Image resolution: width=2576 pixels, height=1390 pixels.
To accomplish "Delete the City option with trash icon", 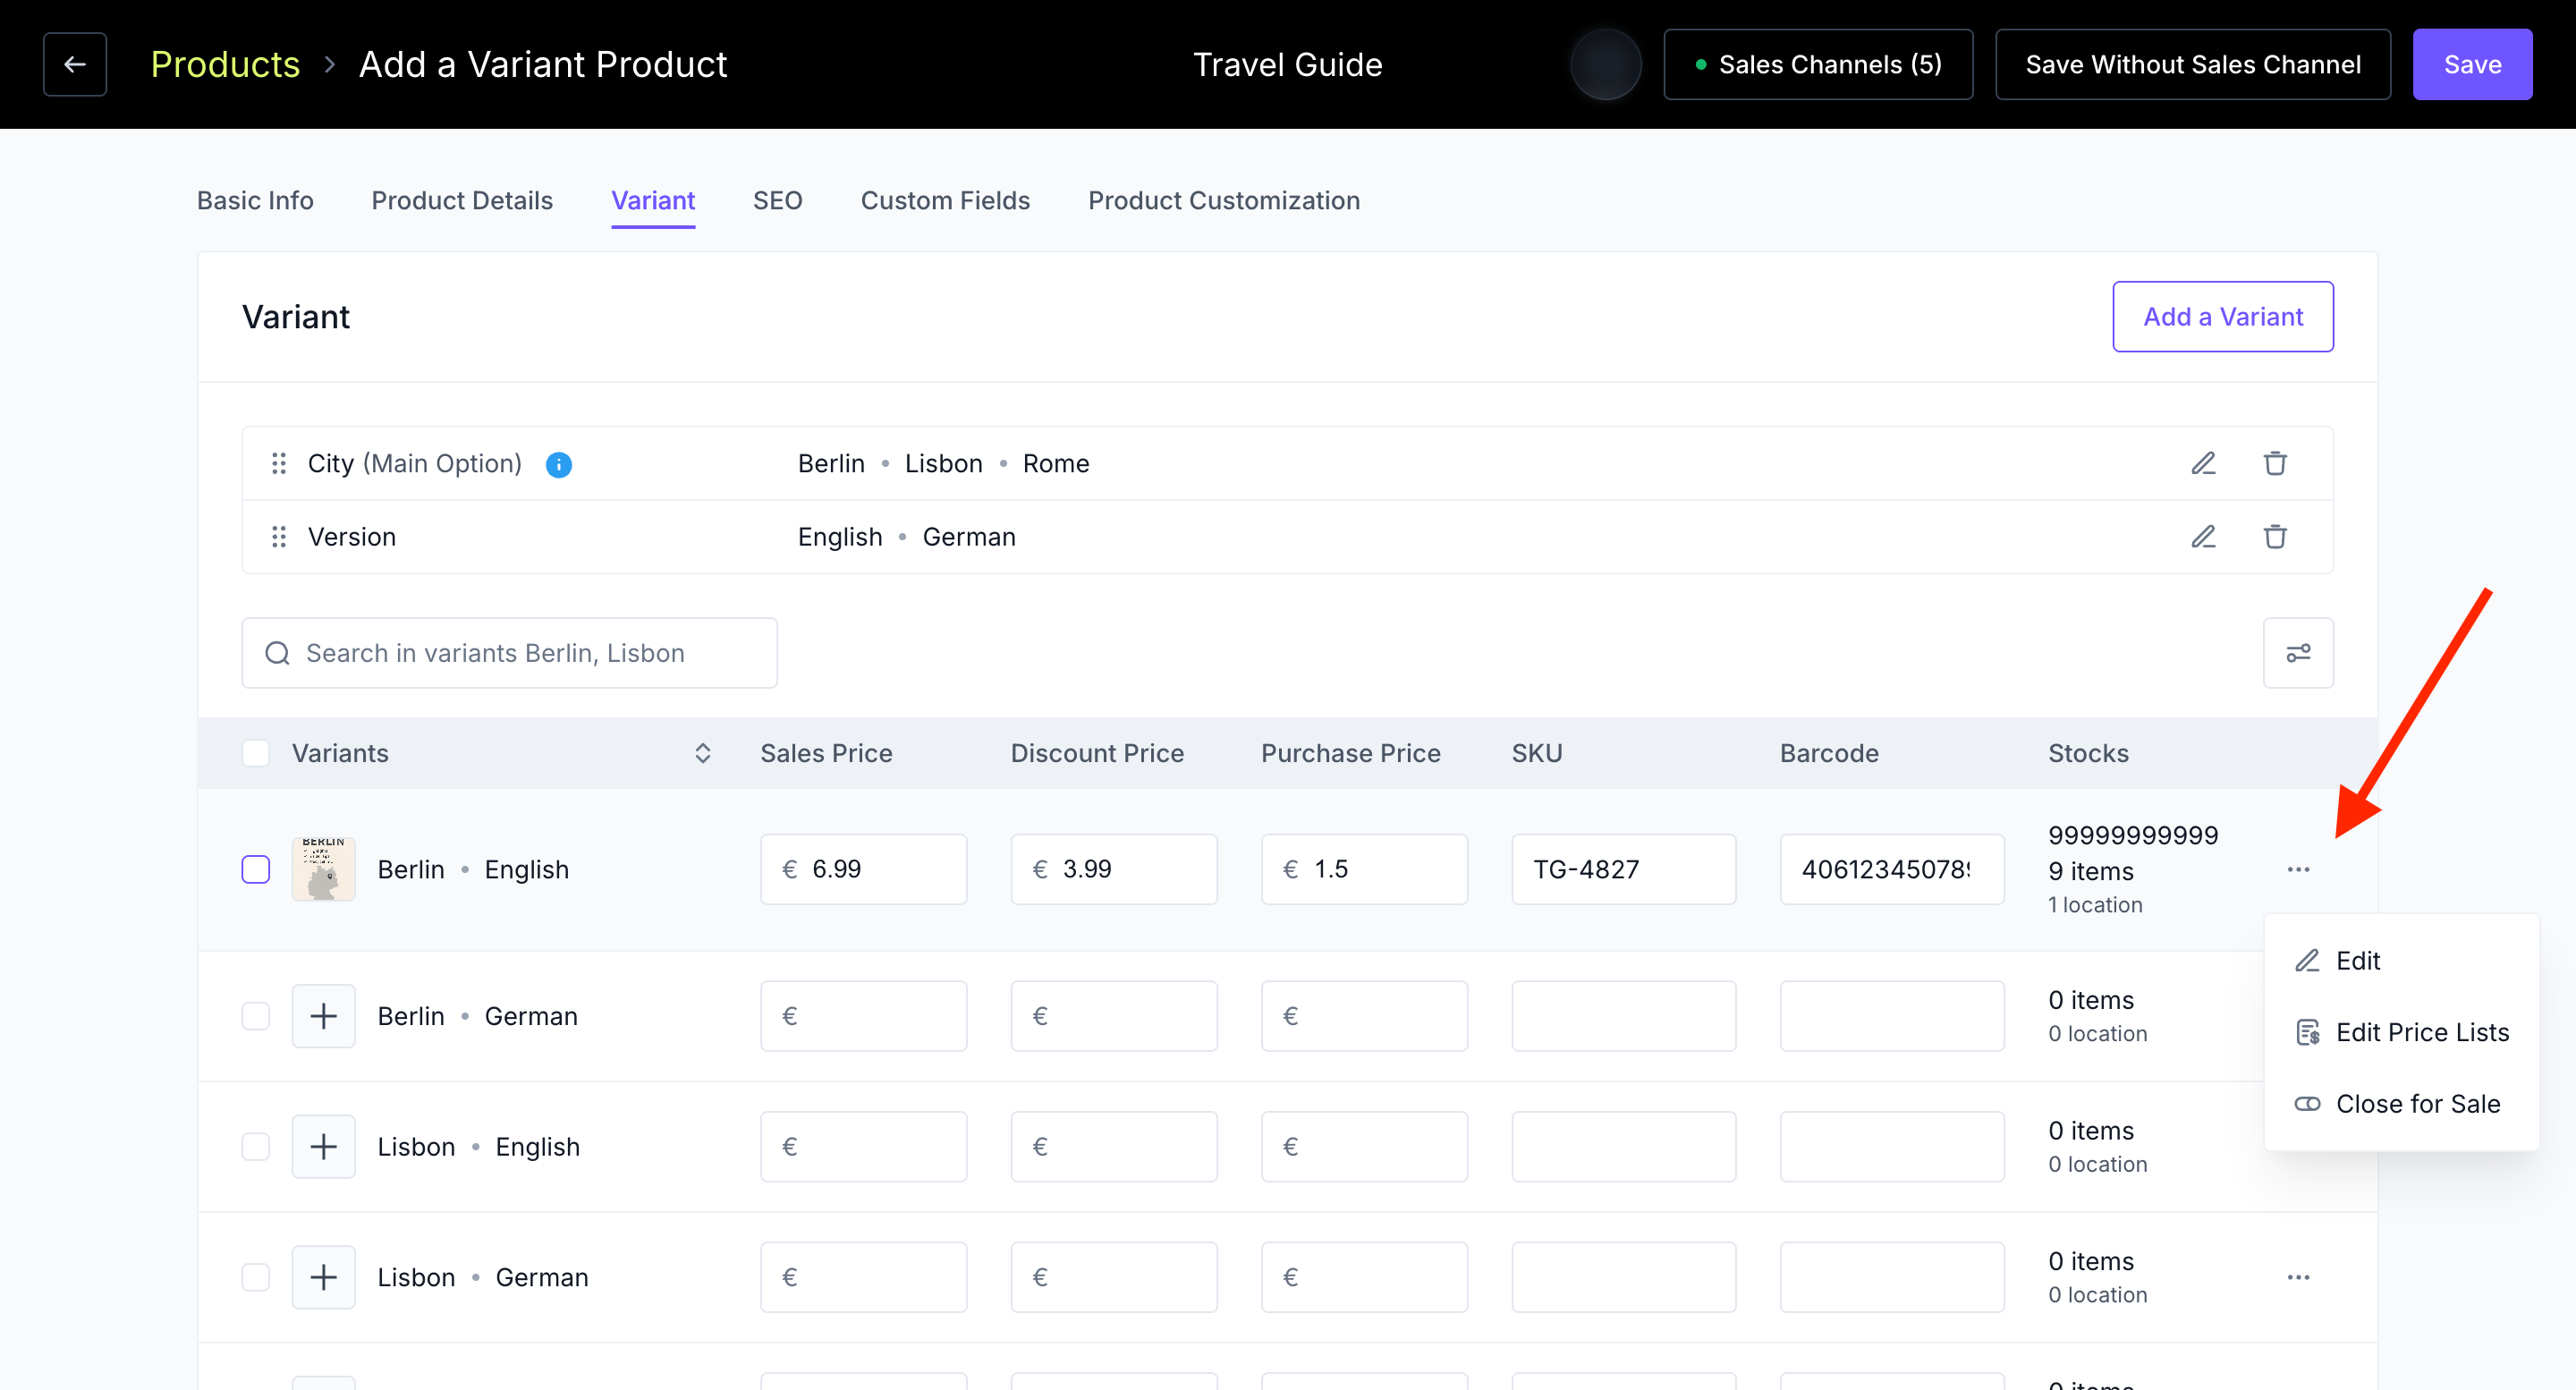I will [x=2275, y=463].
